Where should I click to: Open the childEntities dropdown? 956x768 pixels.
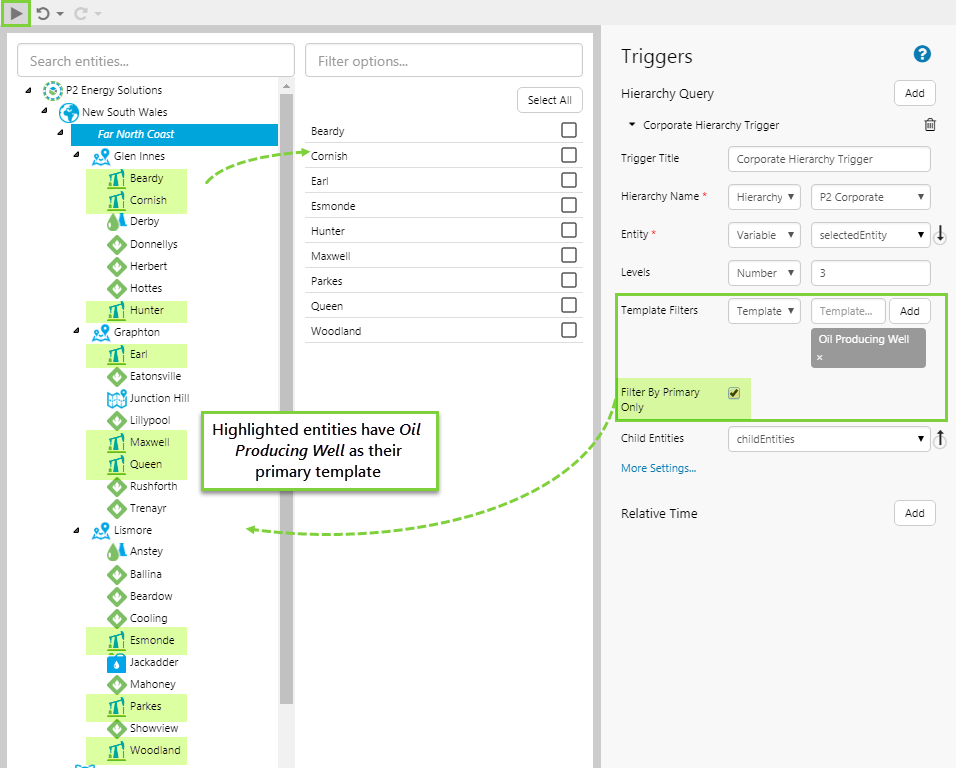click(x=829, y=439)
